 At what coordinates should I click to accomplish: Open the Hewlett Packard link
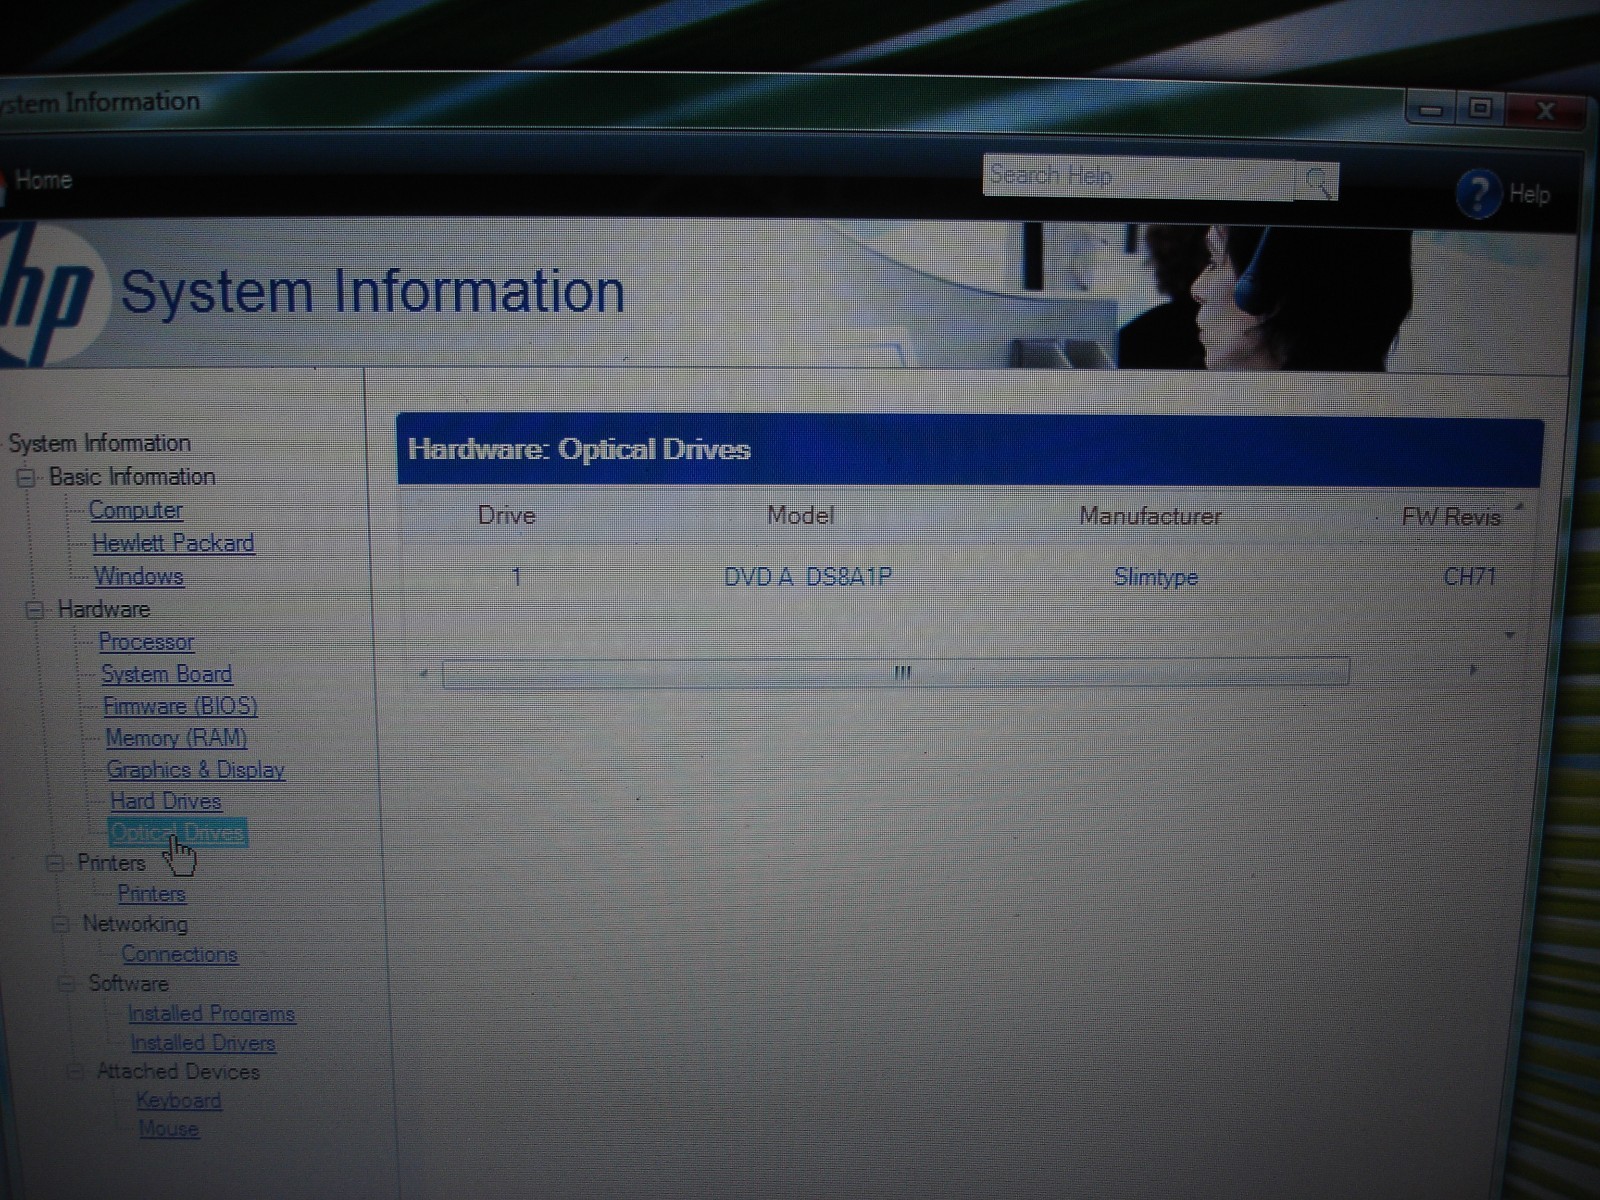[173, 543]
